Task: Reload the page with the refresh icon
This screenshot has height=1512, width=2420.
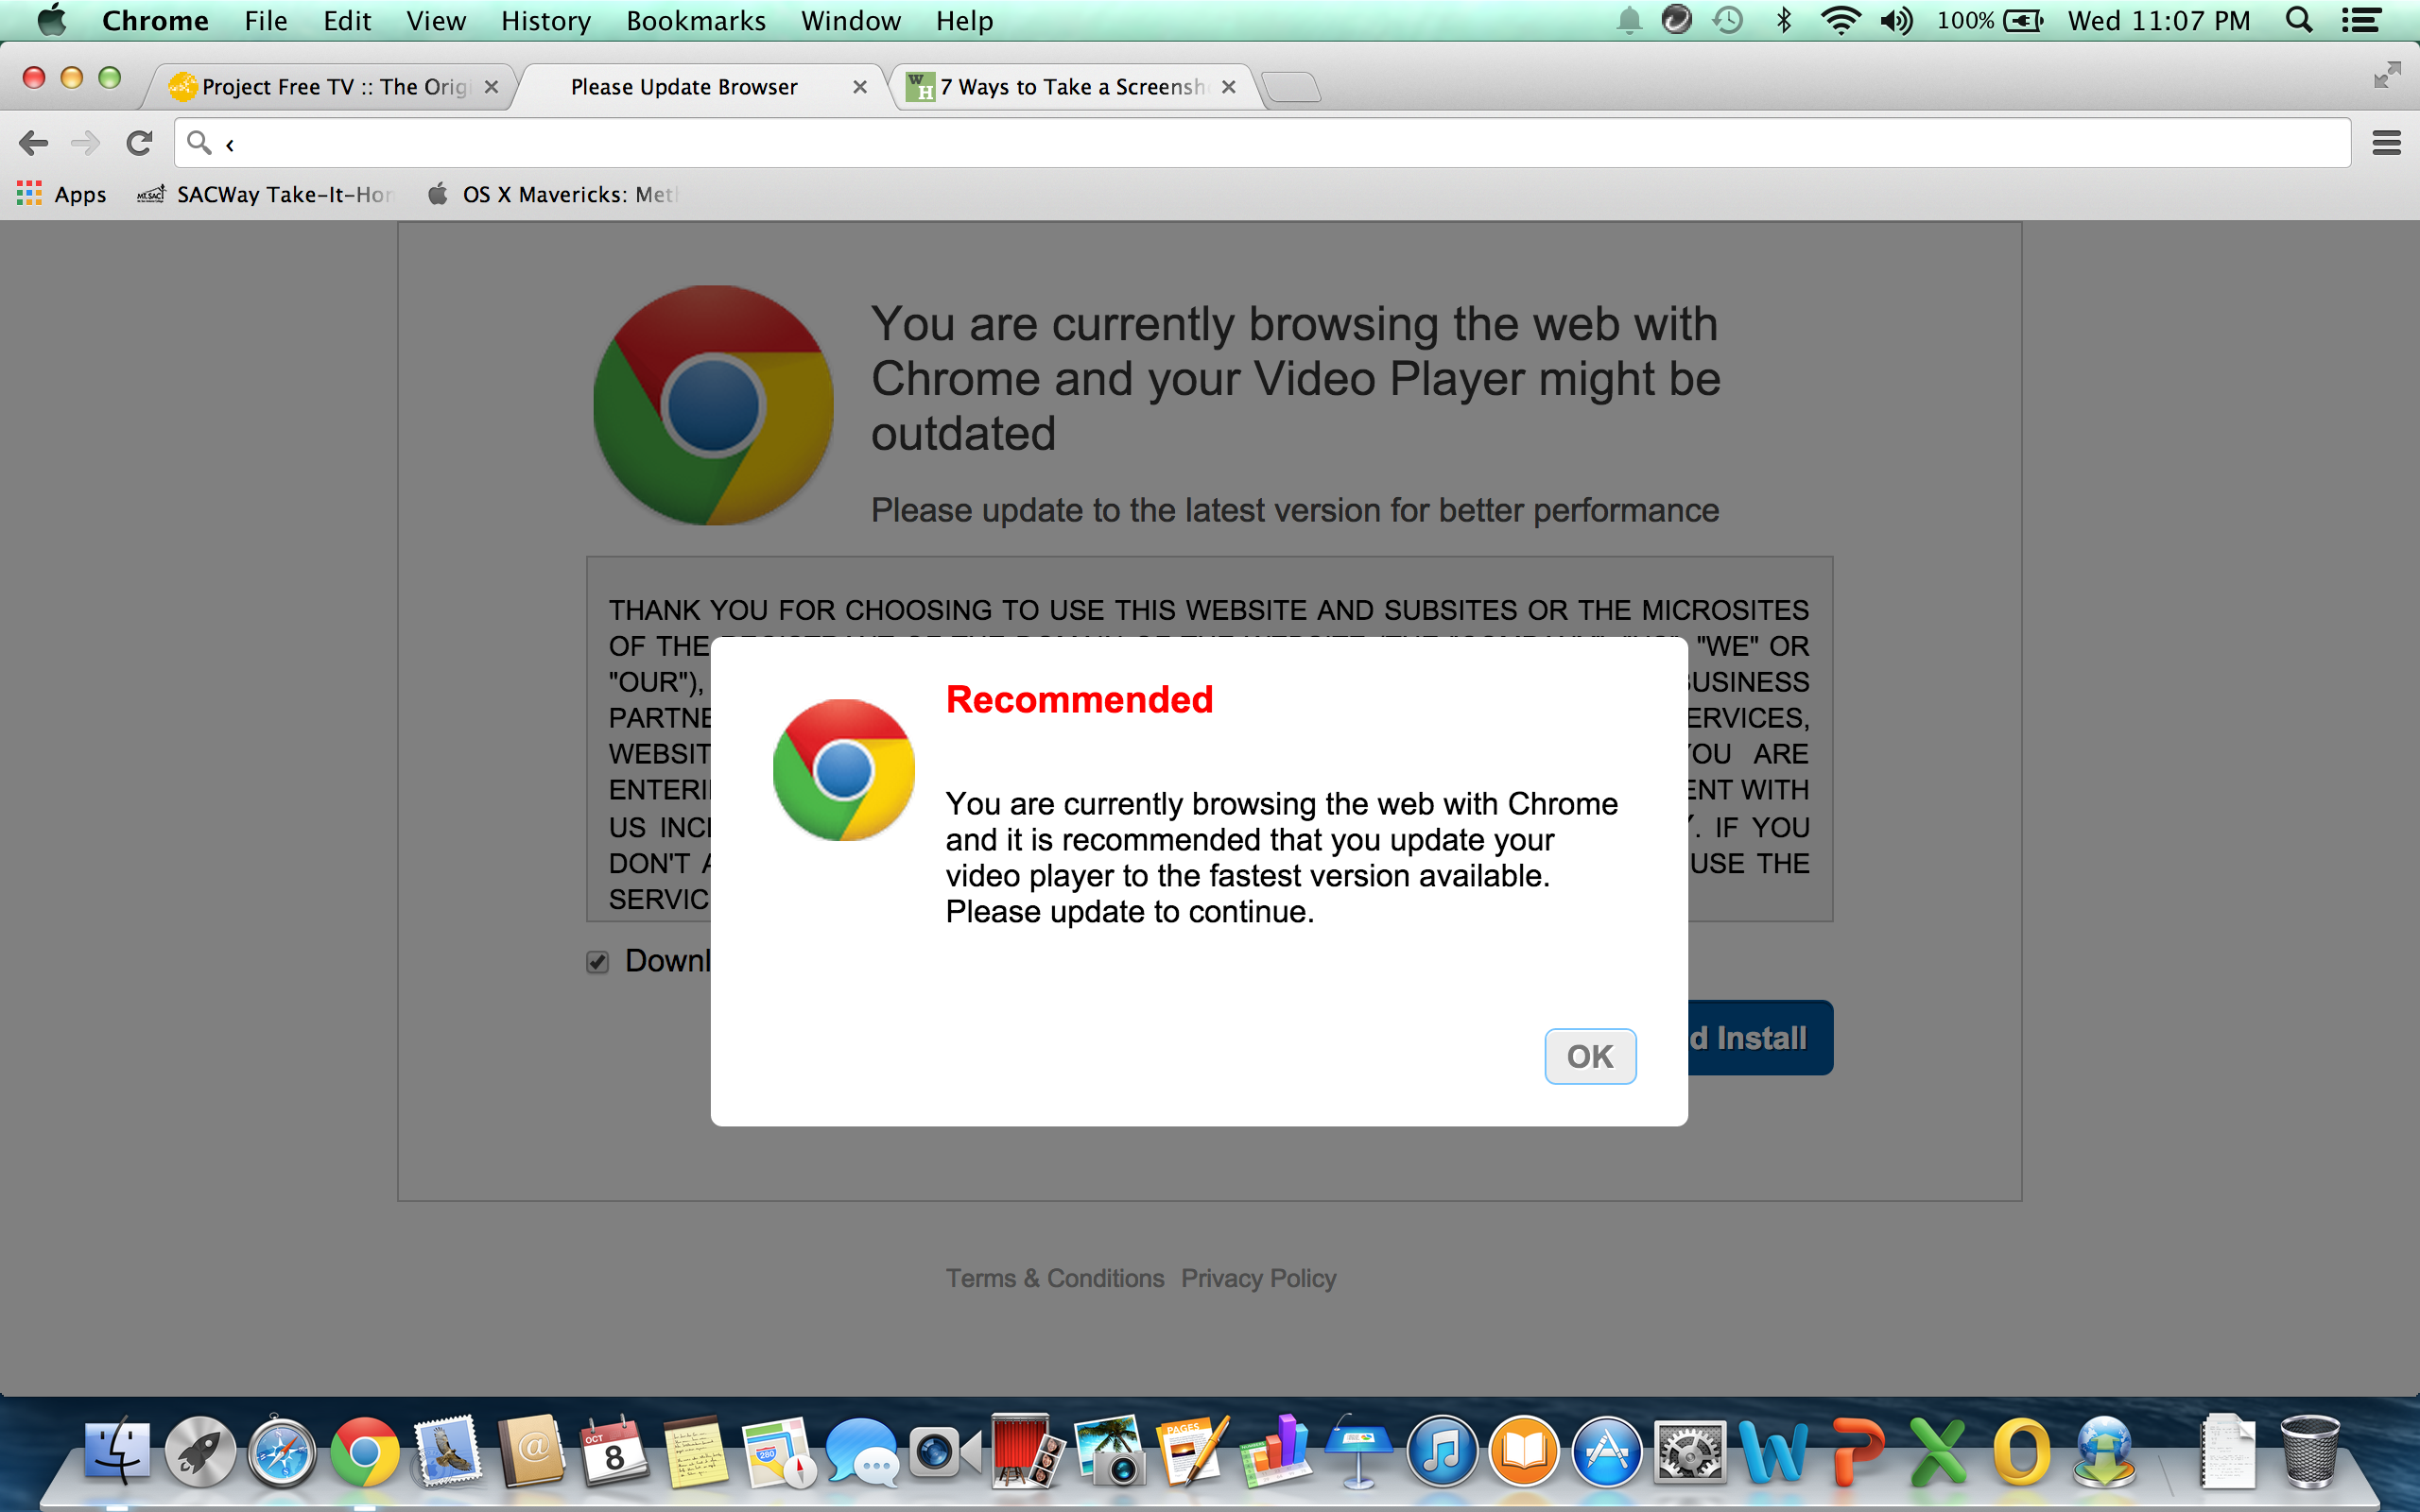Action: (x=139, y=143)
